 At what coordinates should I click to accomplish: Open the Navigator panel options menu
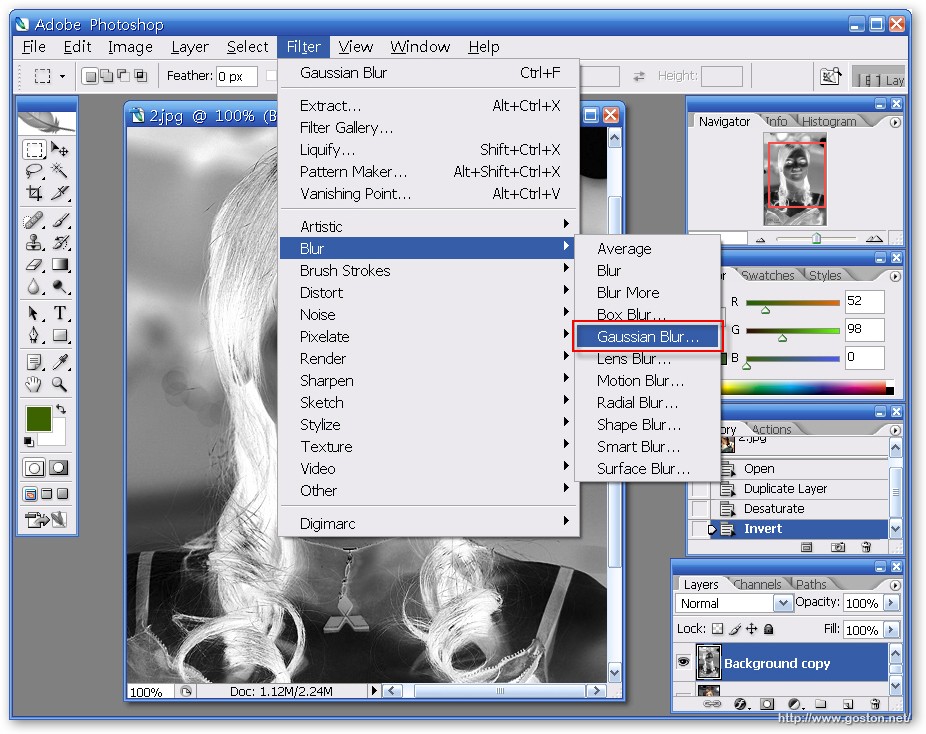click(x=895, y=122)
